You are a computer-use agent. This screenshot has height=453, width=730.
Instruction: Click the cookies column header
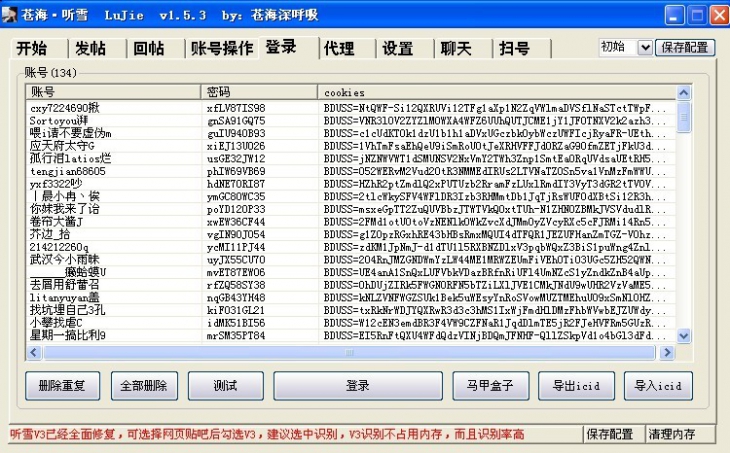(498, 92)
